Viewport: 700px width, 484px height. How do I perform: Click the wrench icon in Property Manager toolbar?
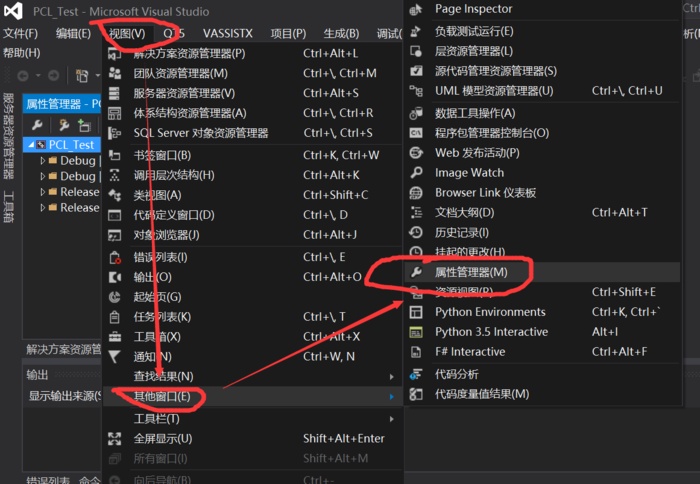(x=37, y=125)
